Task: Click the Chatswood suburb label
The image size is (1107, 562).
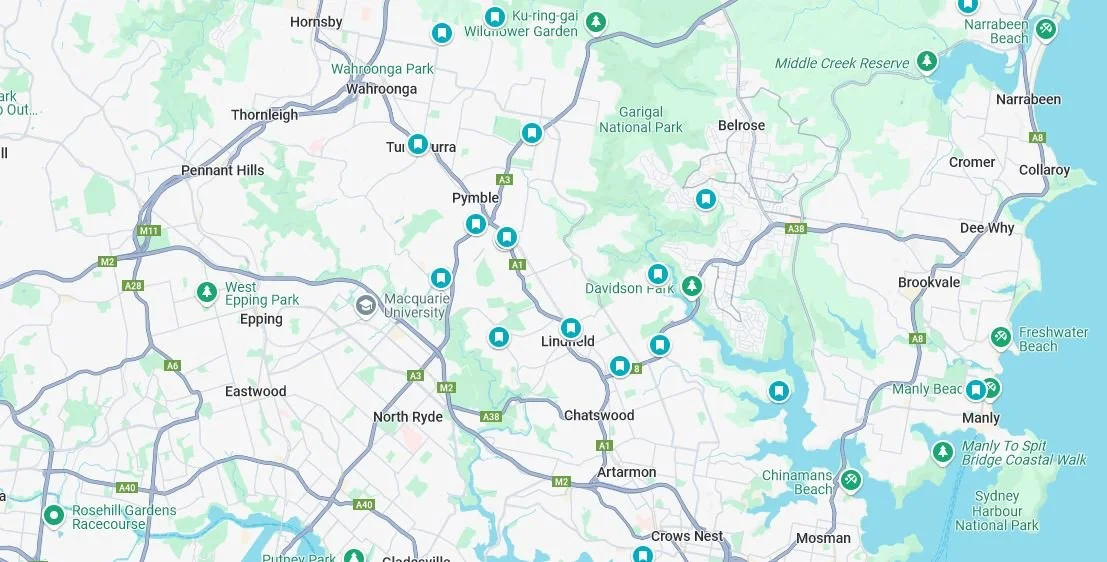Action: click(599, 415)
